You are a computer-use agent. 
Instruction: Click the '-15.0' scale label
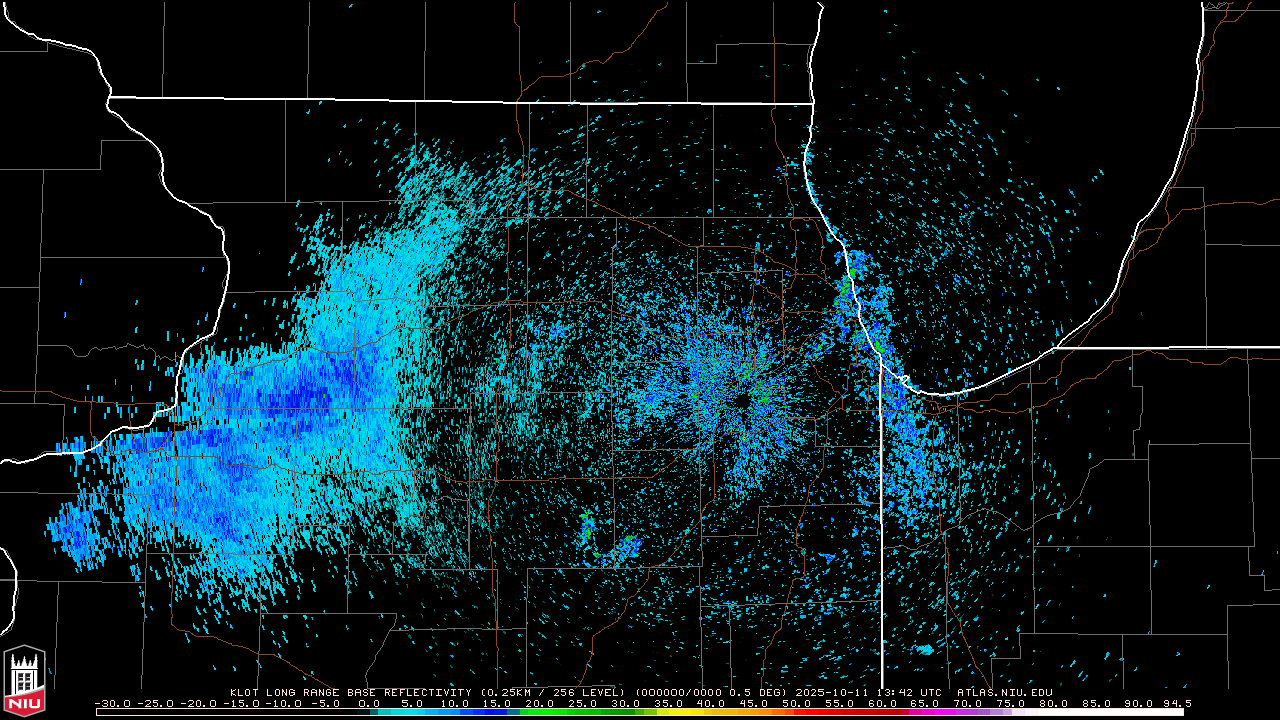click(x=240, y=703)
